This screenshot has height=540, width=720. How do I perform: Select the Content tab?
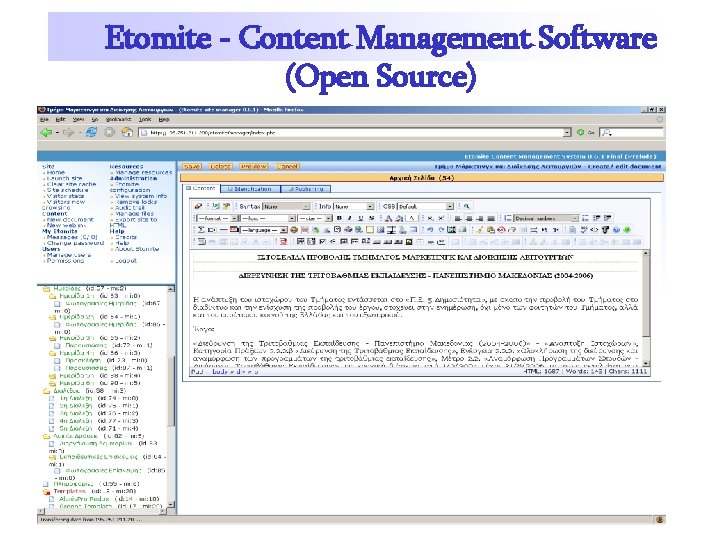coord(201,188)
